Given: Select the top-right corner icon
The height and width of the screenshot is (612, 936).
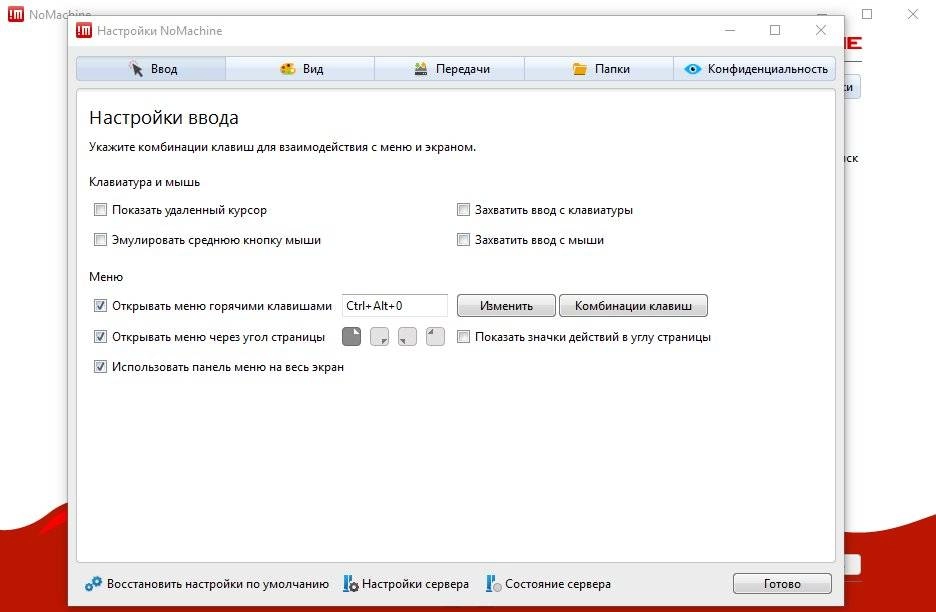Looking at the screenshot, I should (x=352, y=337).
